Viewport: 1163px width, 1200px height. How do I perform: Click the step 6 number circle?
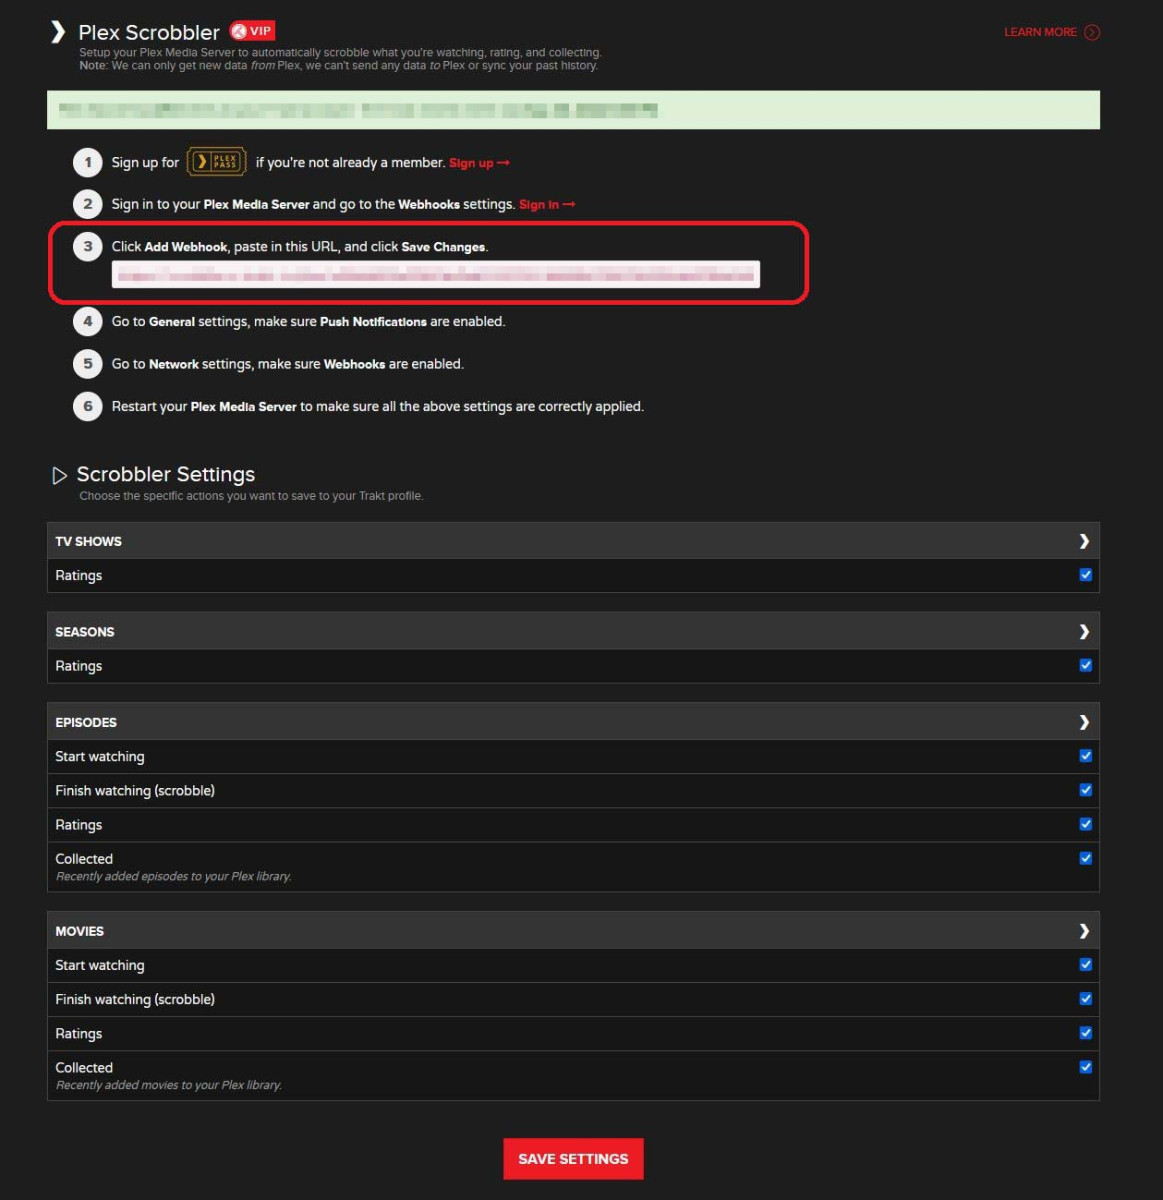coord(88,406)
